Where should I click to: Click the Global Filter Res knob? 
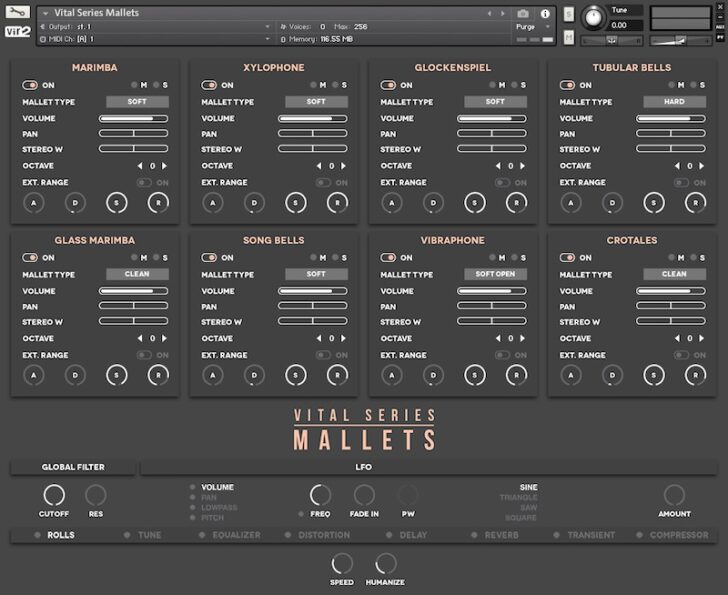[96, 495]
